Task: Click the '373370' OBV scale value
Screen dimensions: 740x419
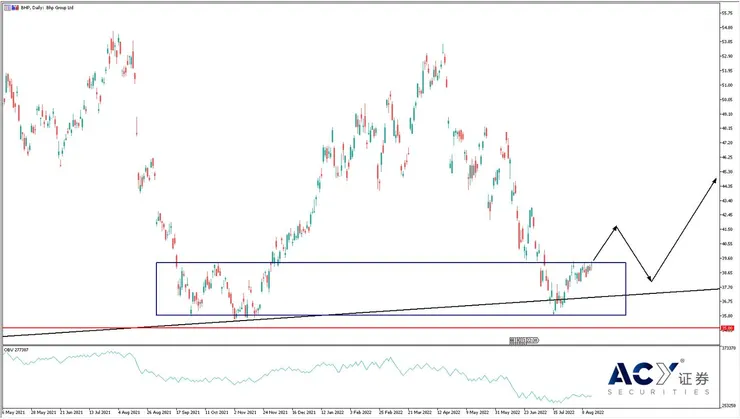Action: coord(729,348)
